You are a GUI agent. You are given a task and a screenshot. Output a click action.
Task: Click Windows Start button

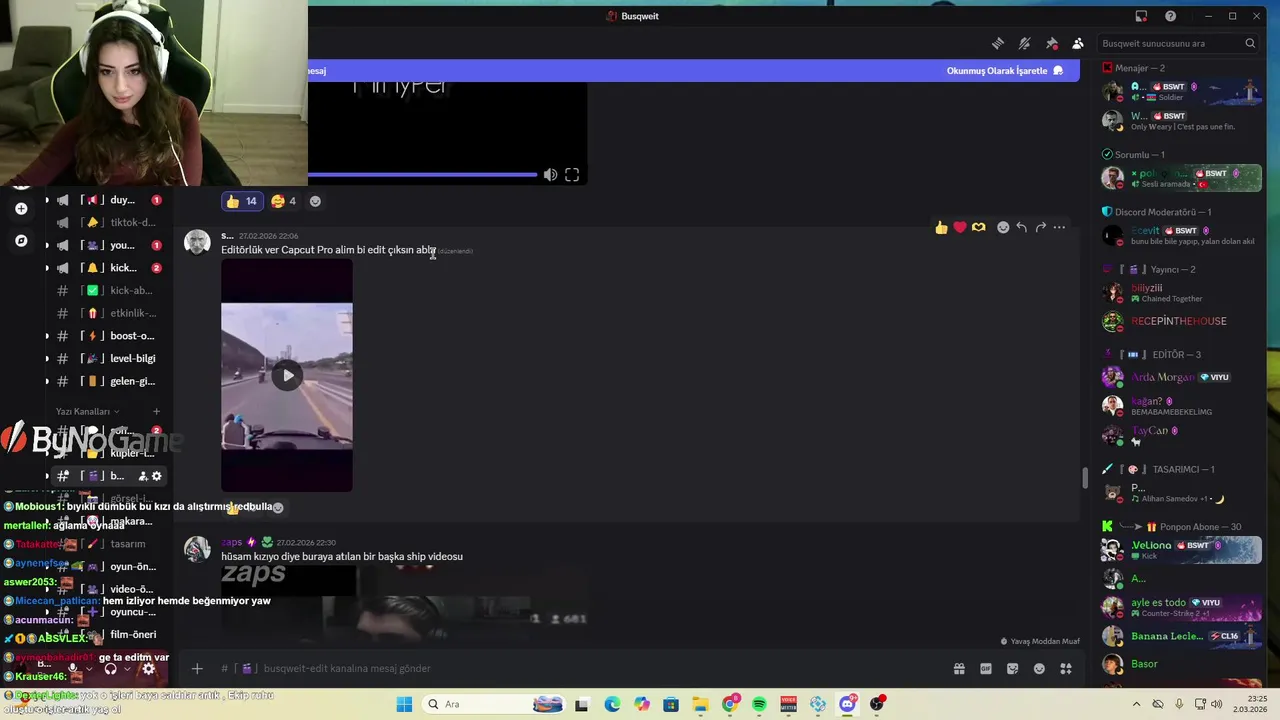click(x=404, y=704)
